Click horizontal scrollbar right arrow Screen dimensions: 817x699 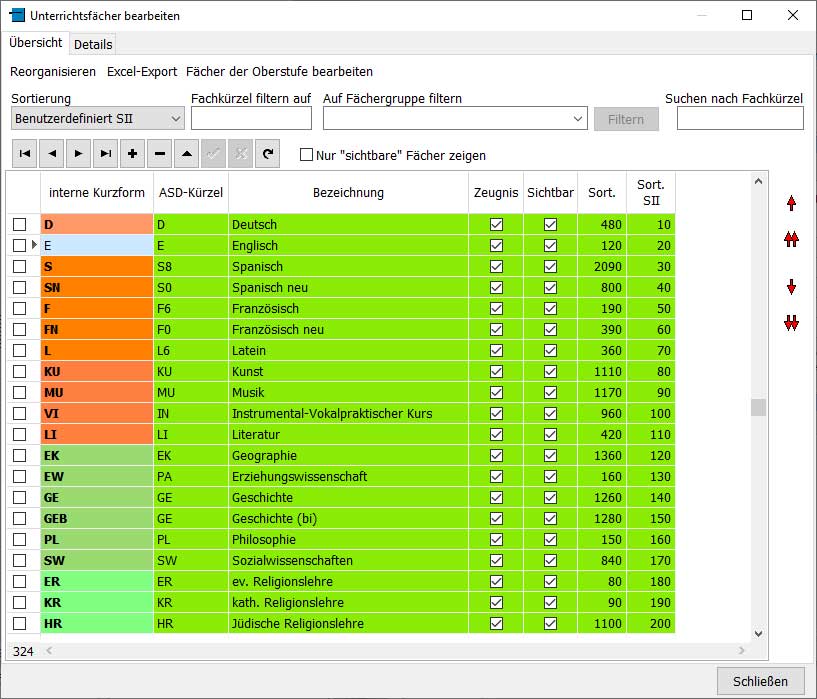click(x=741, y=651)
